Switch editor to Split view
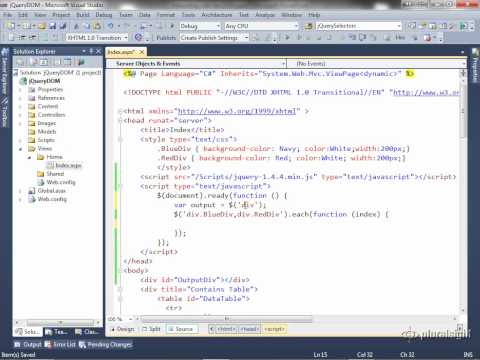480x360 pixels. 152,329
